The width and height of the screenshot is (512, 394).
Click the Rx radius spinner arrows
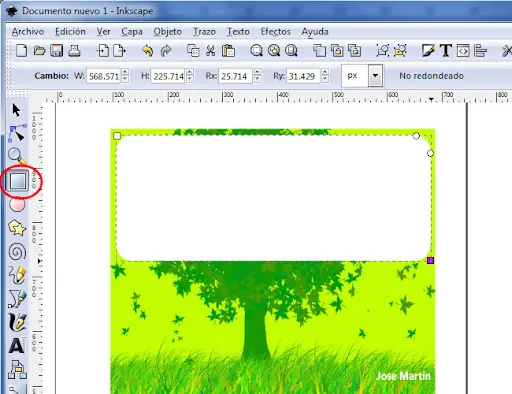pos(257,76)
